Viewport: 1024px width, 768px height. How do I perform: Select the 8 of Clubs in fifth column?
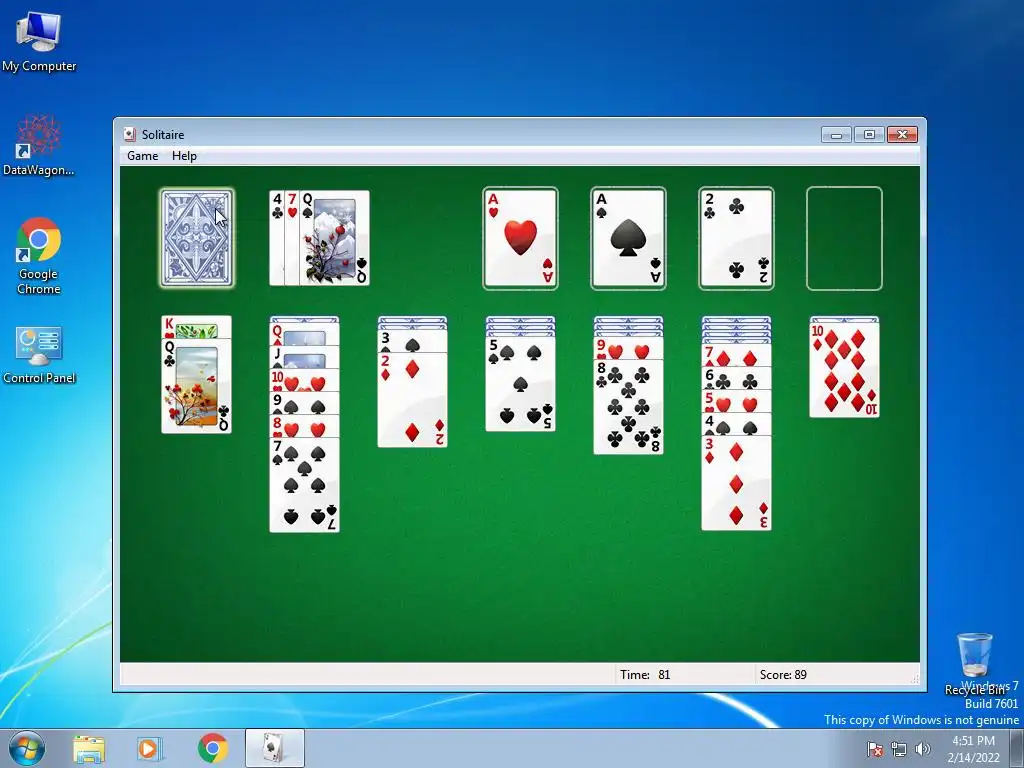coord(628,408)
